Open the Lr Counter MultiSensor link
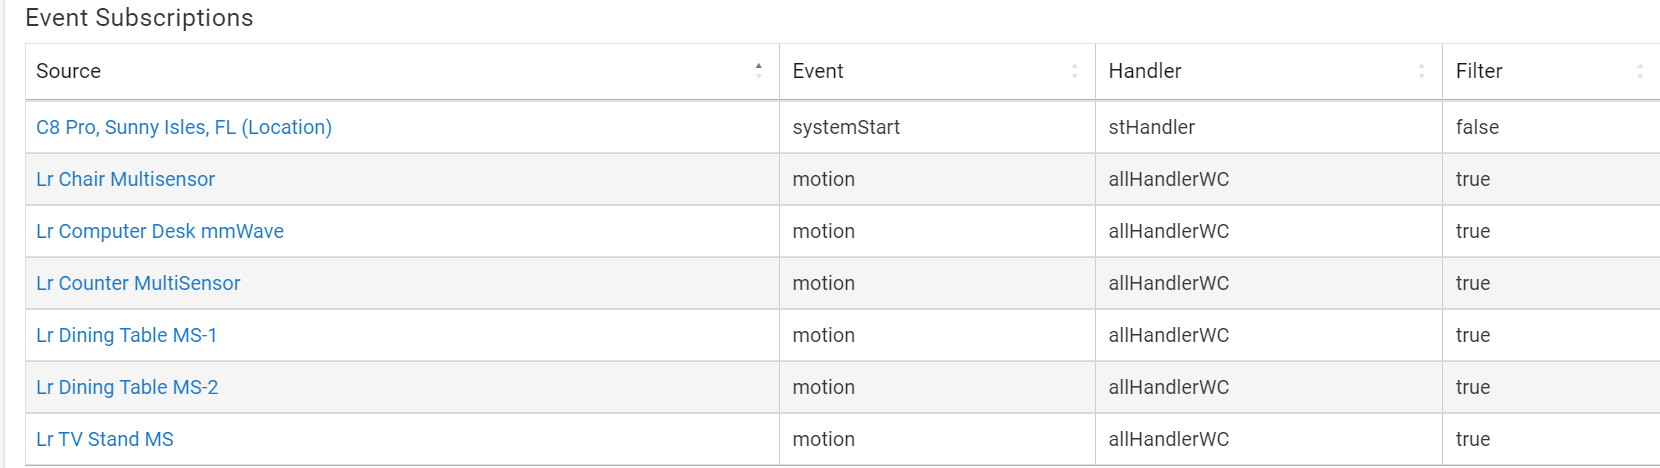 (x=138, y=283)
